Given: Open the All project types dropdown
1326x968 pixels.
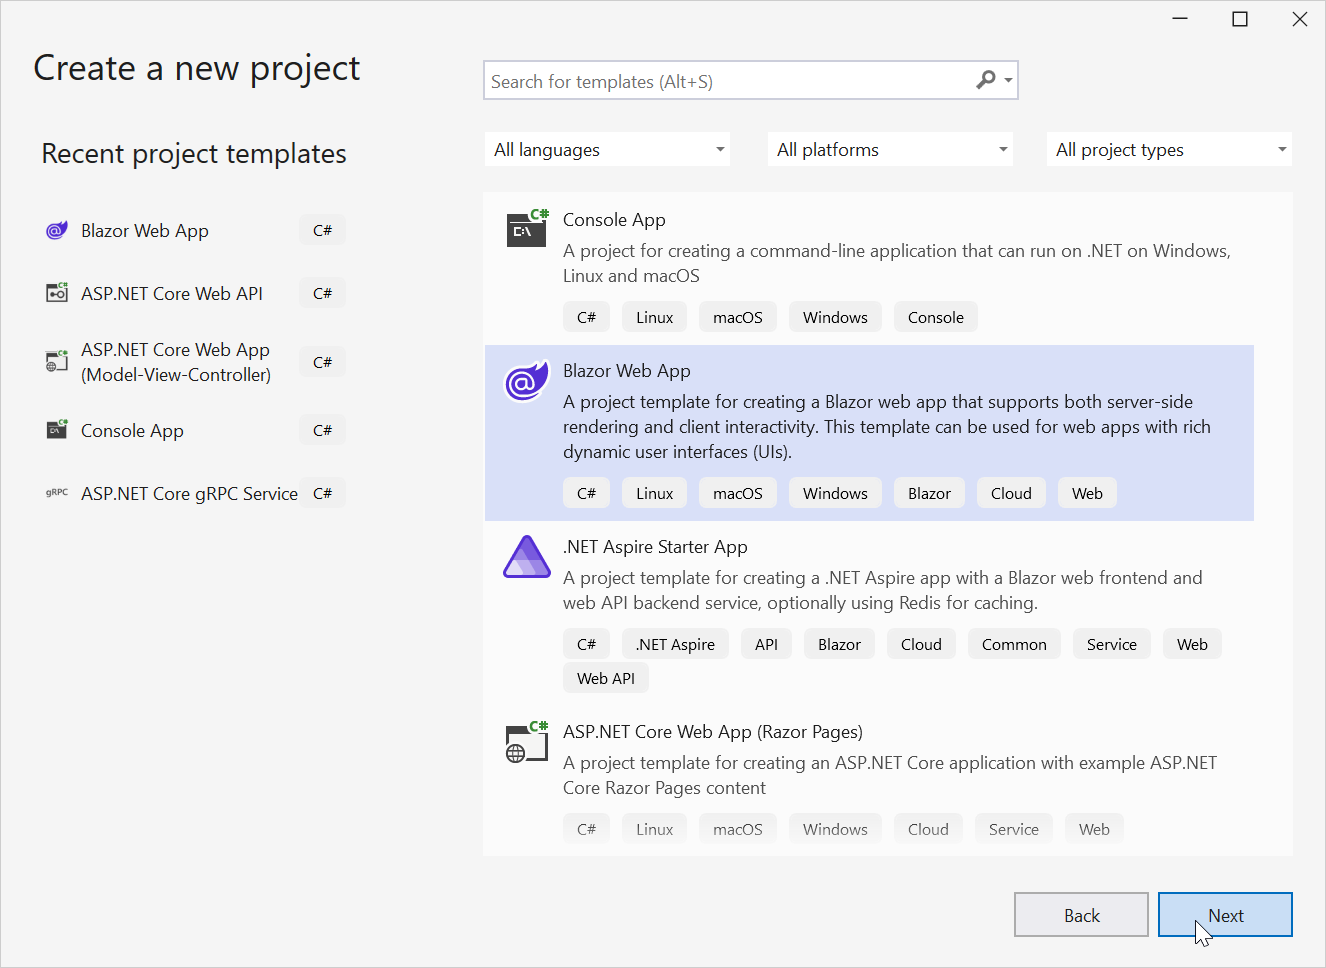Looking at the screenshot, I should point(1169,149).
